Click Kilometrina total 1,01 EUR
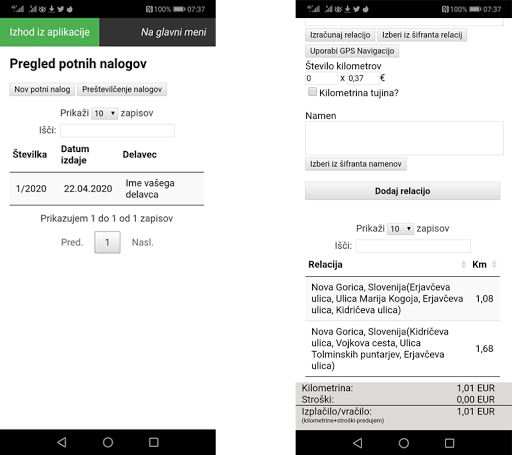This screenshot has height=455, width=512. 476,388
